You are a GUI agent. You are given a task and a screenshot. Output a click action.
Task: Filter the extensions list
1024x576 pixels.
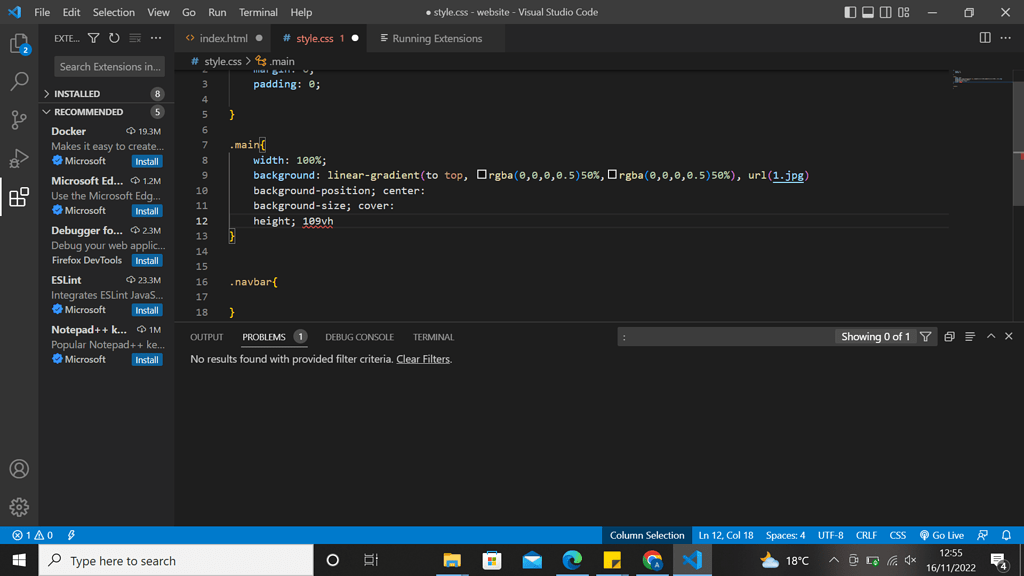pyautogui.click(x=92, y=38)
